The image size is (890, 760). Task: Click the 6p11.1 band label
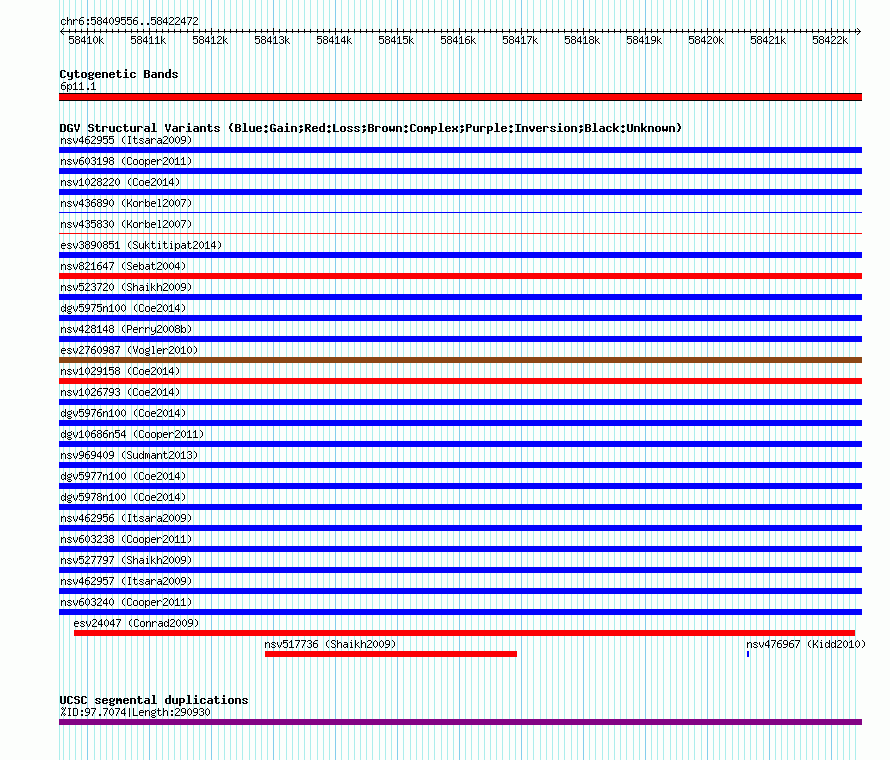point(78,86)
